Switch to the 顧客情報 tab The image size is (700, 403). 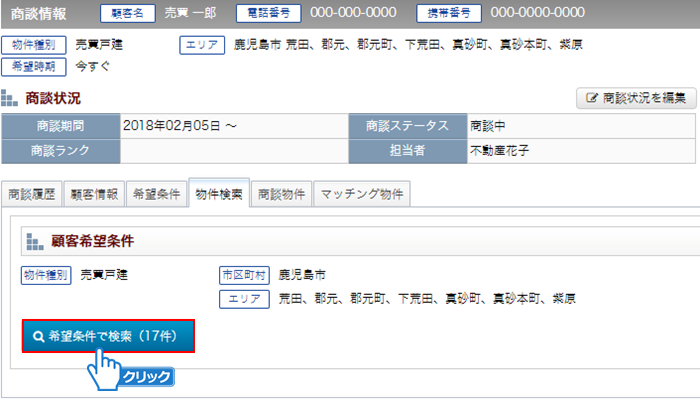click(x=94, y=195)
